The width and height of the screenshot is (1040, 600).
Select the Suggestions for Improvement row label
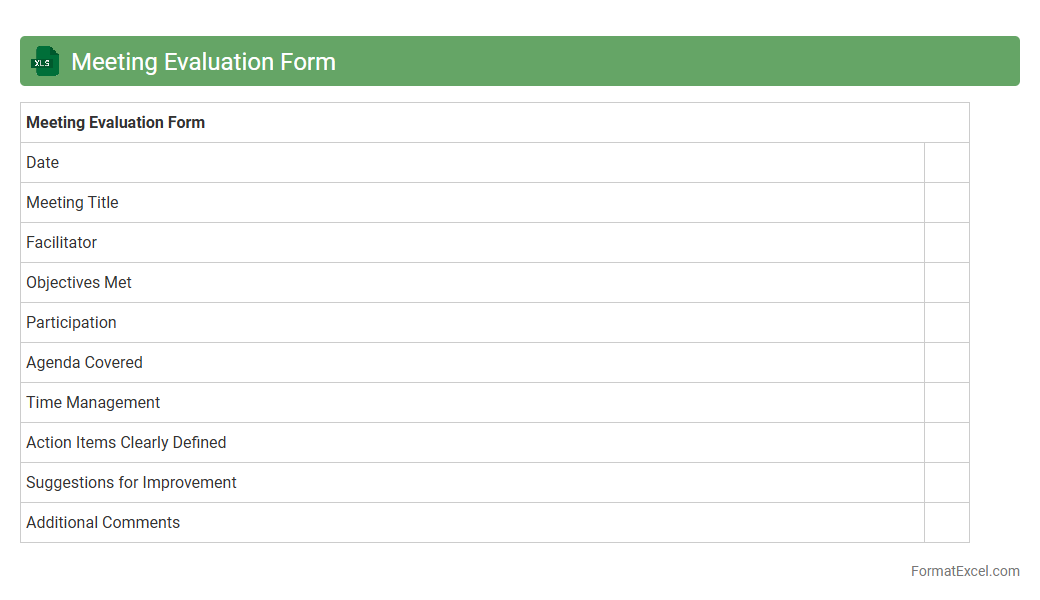point(131,483)
